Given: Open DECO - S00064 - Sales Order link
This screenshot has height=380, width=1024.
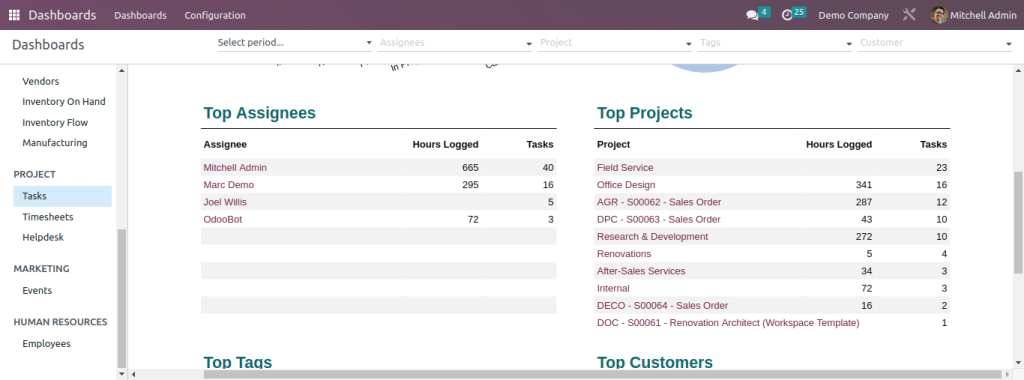Looking at the screenshot, I should (662, 306).
